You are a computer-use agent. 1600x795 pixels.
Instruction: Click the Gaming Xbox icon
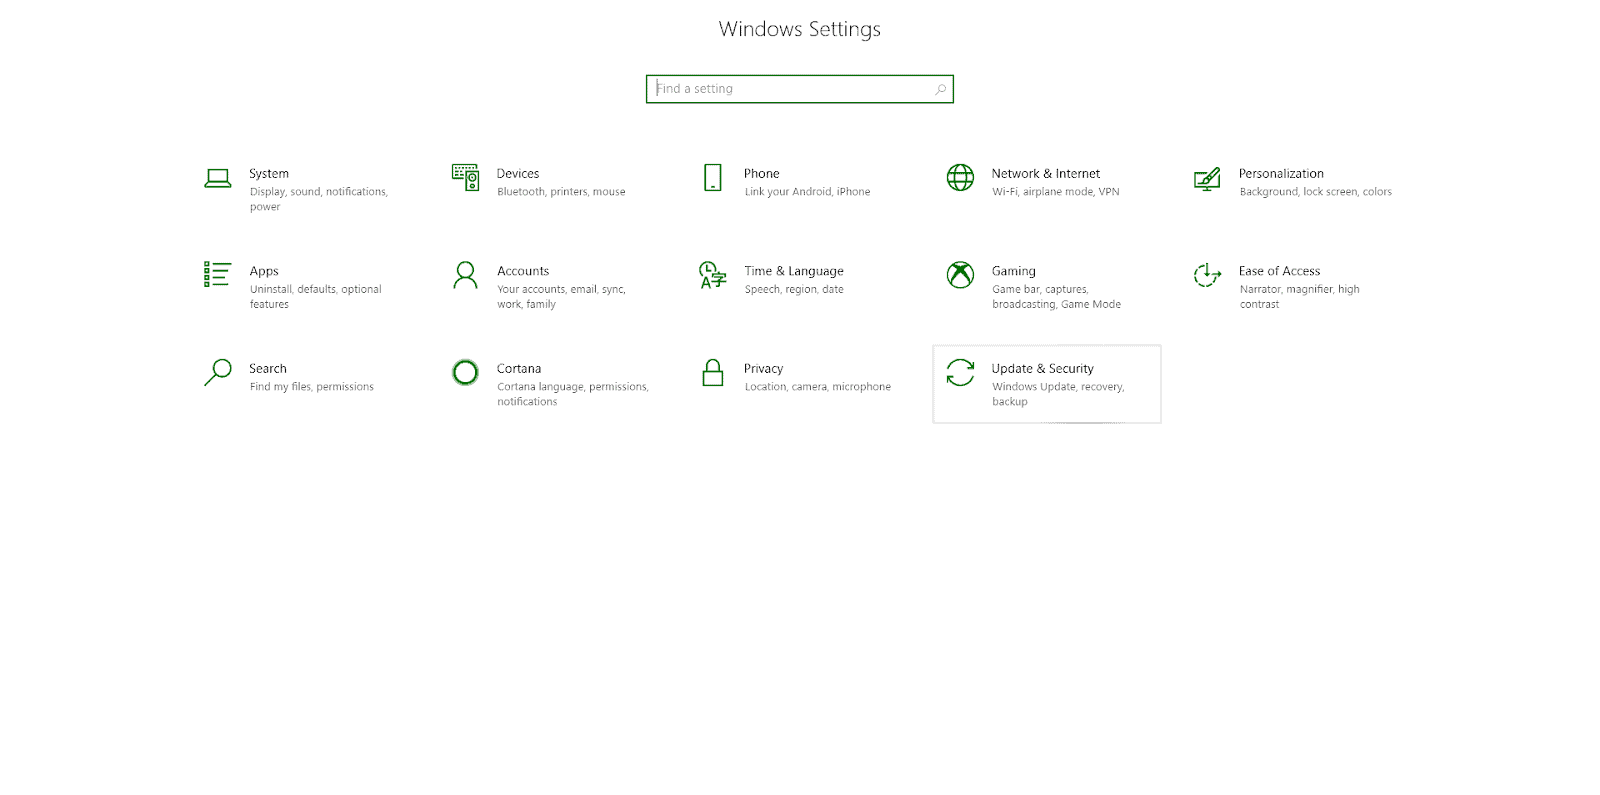click(x=960, y=275)
